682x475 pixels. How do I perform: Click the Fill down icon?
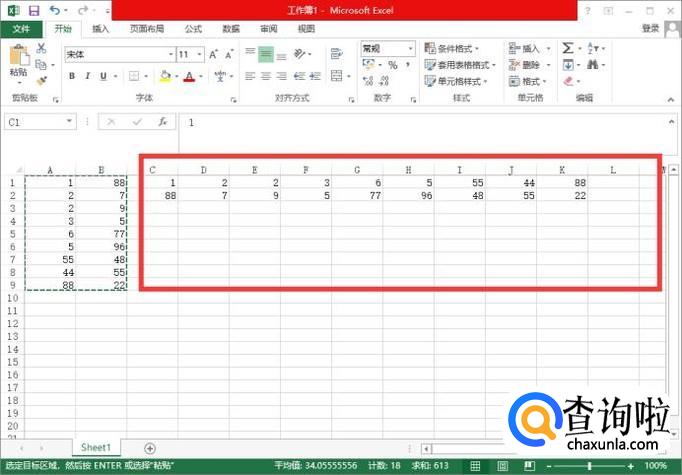click(x=568, y=65)
